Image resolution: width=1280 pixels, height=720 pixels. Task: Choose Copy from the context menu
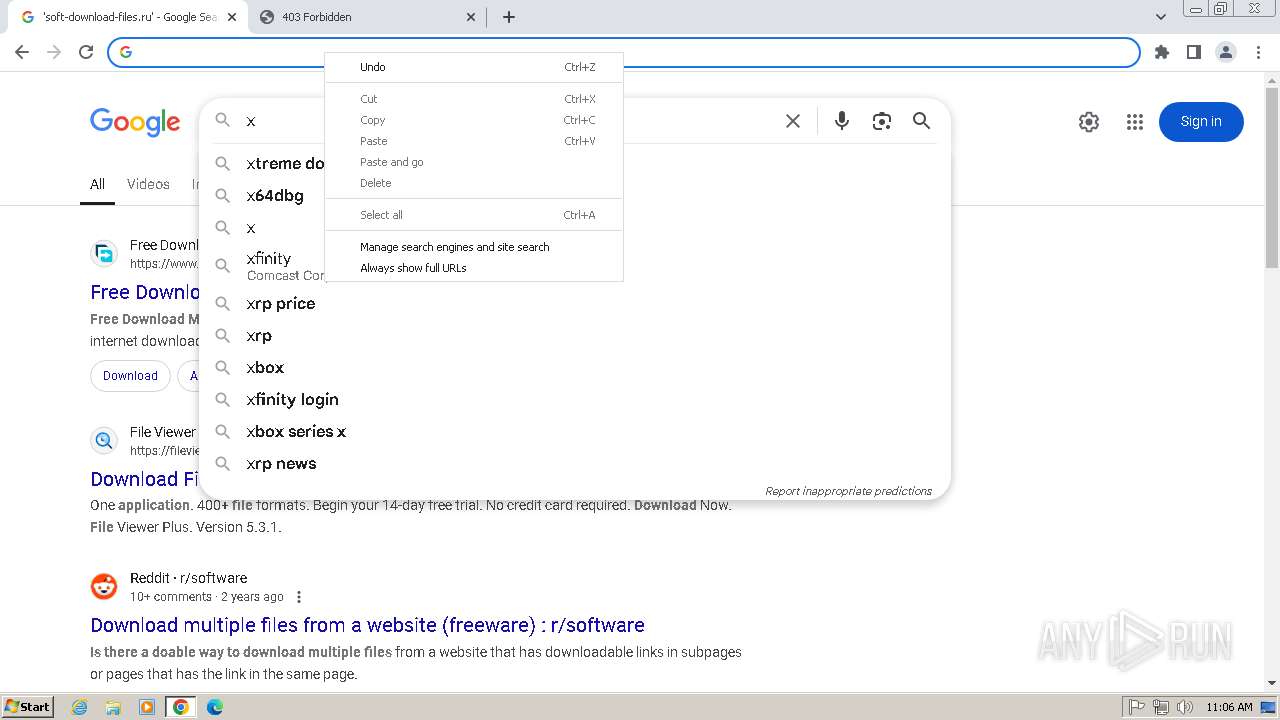click(474, 120)
